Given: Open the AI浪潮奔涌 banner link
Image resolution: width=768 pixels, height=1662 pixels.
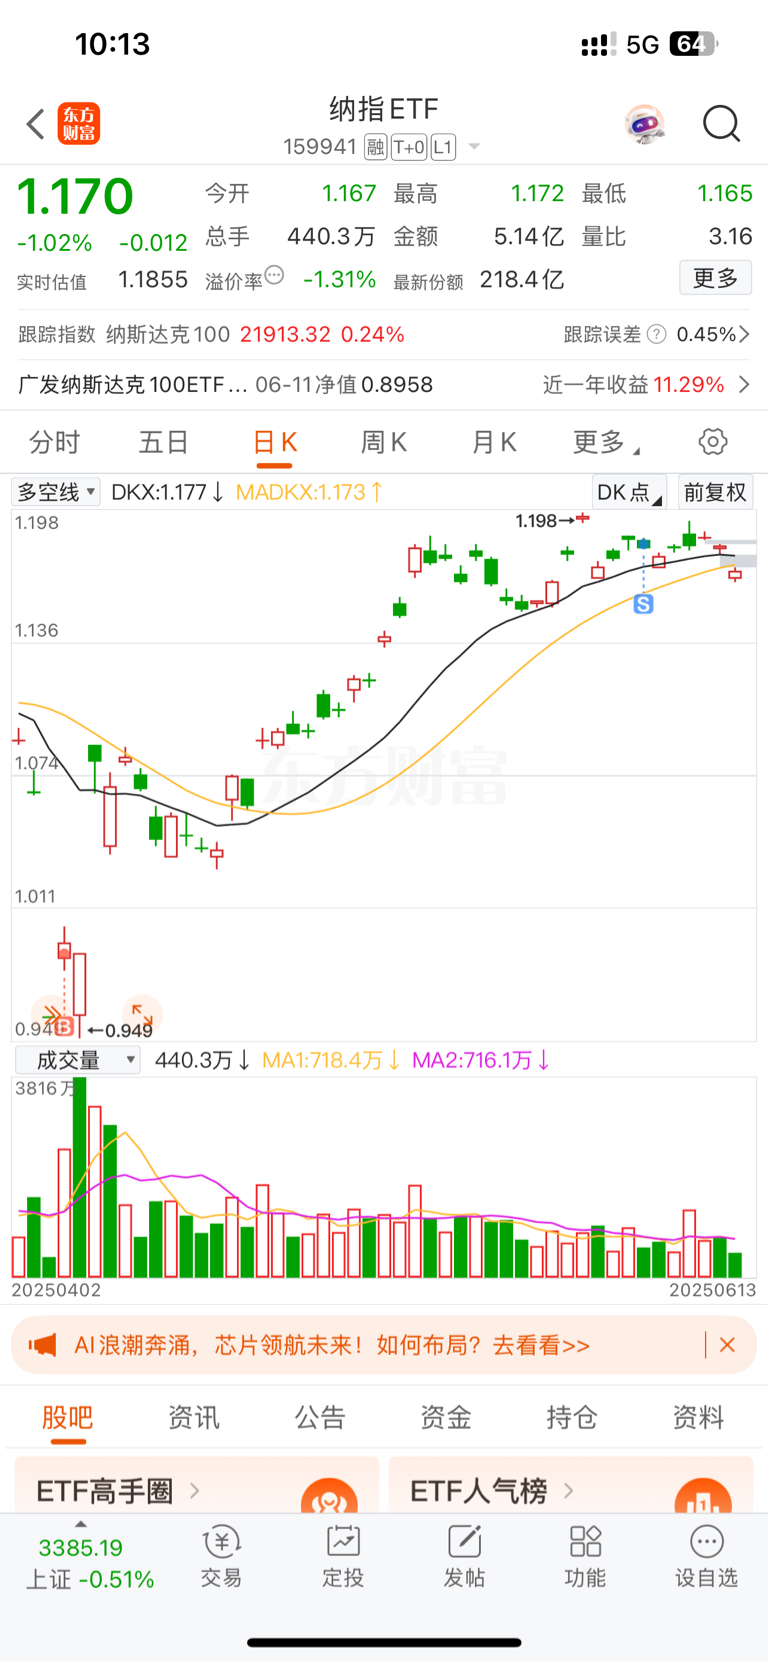Looking at the screenshot, I should click(332, 1345).
